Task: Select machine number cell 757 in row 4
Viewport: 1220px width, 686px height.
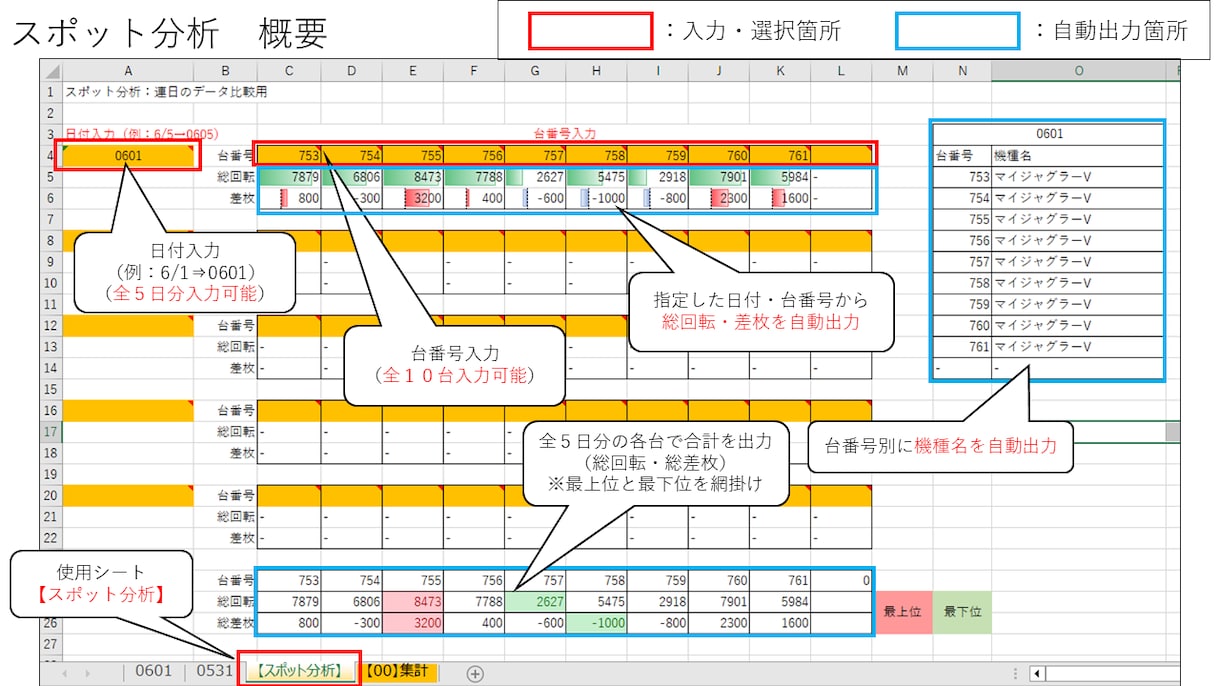Action: point(535,155)
